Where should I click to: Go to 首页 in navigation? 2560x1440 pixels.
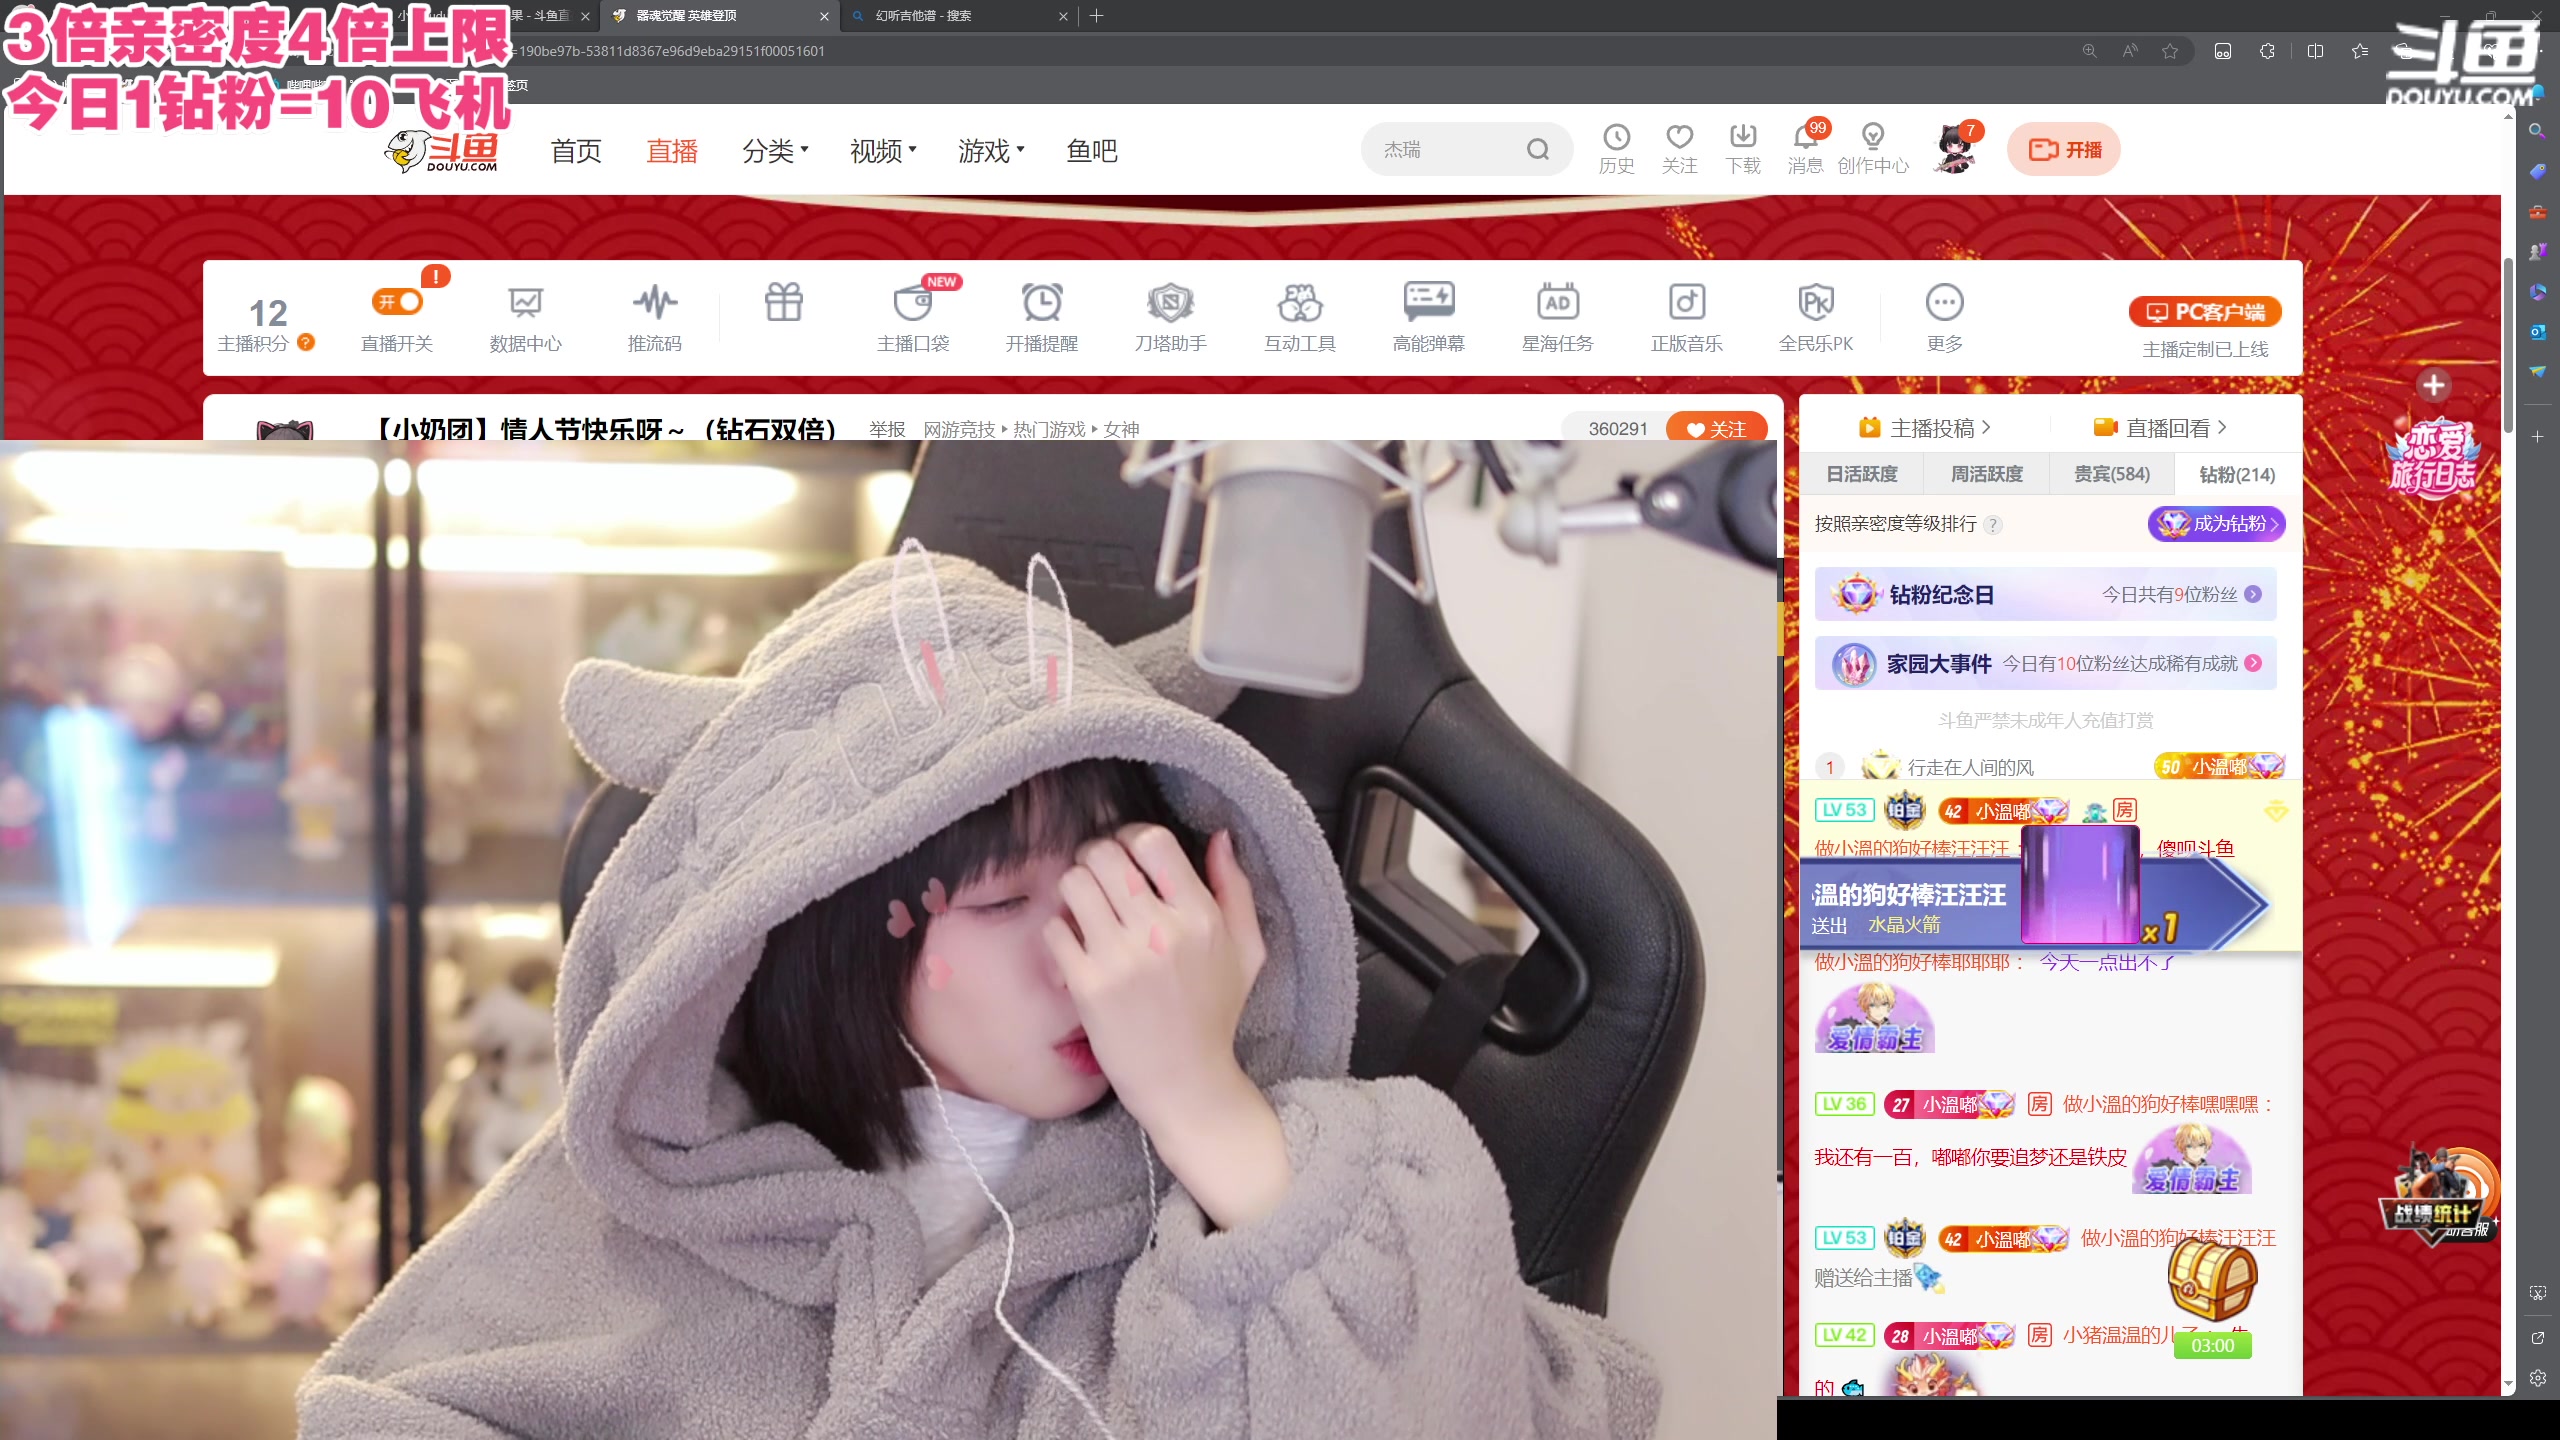[576, 151]
